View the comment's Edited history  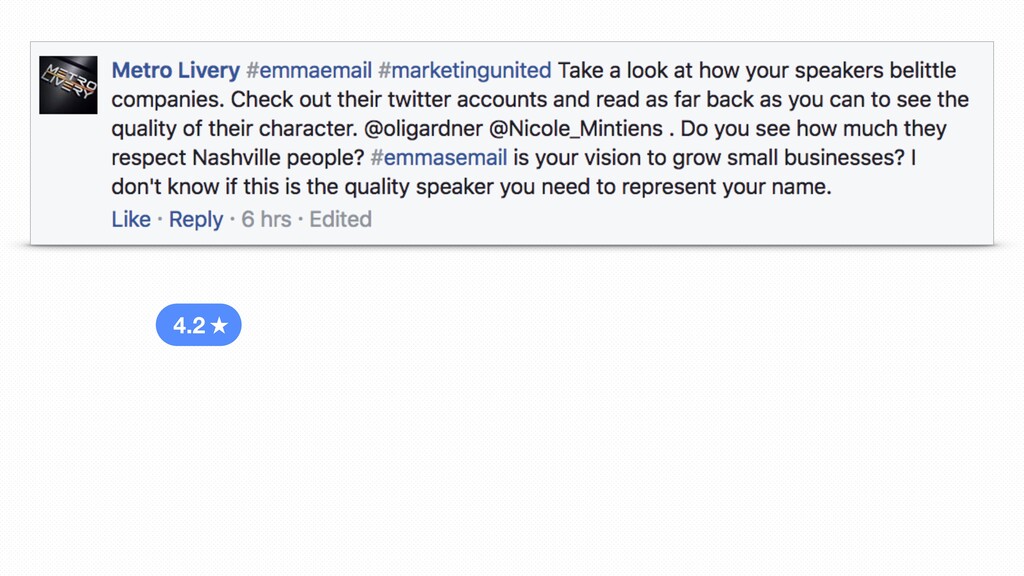(x=340, y=219)
